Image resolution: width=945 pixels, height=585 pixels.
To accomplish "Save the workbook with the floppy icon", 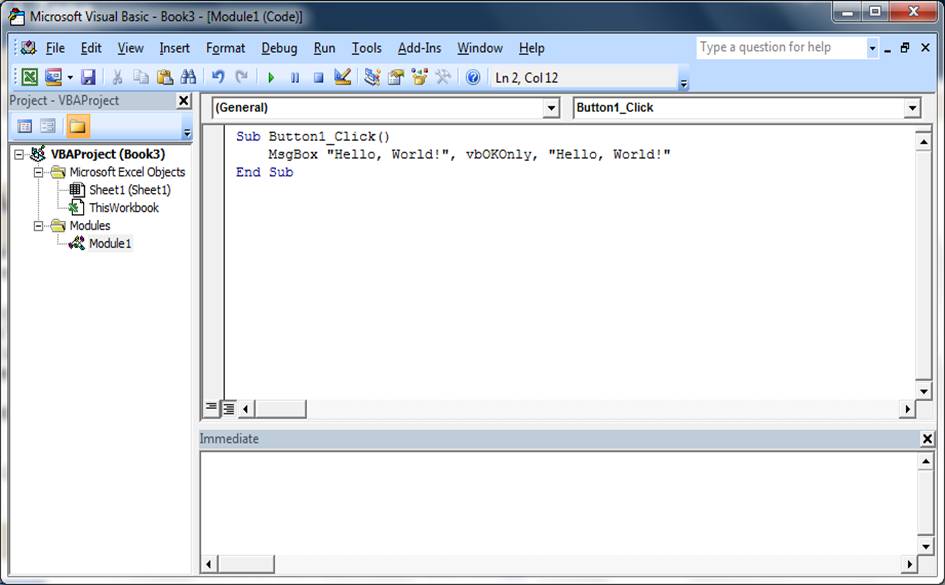I will click(88, 77).
